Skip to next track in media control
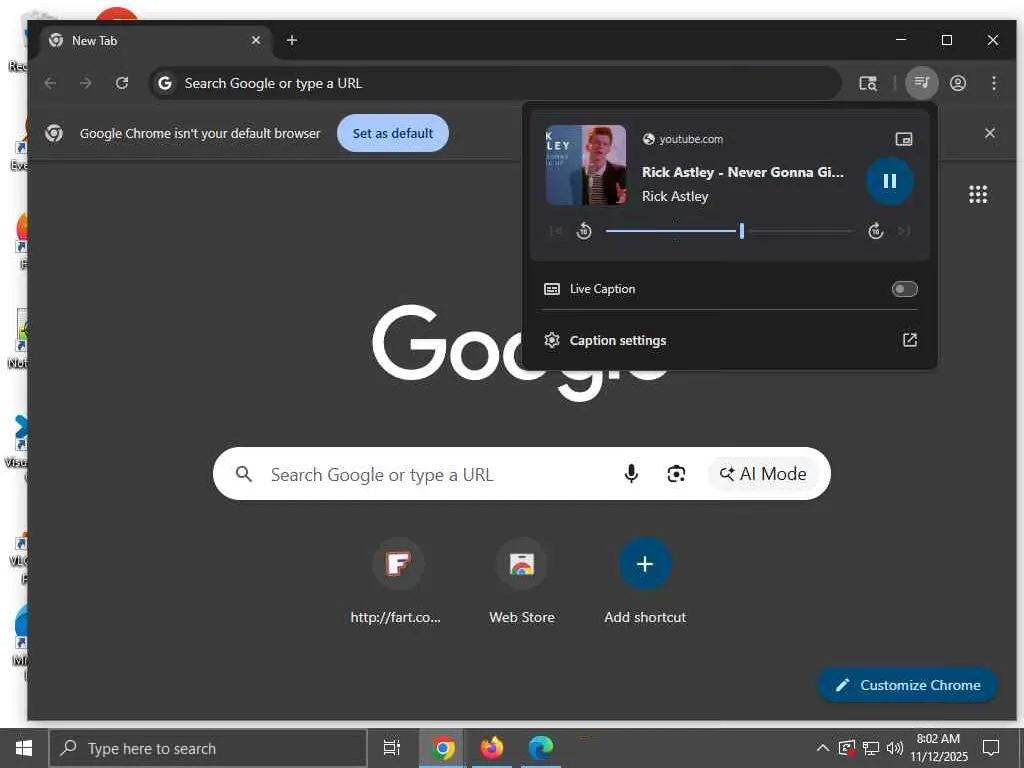Image resolution: width=1024 pixels, height=768 pixels. pyautogui.click(x=904, y=231)
